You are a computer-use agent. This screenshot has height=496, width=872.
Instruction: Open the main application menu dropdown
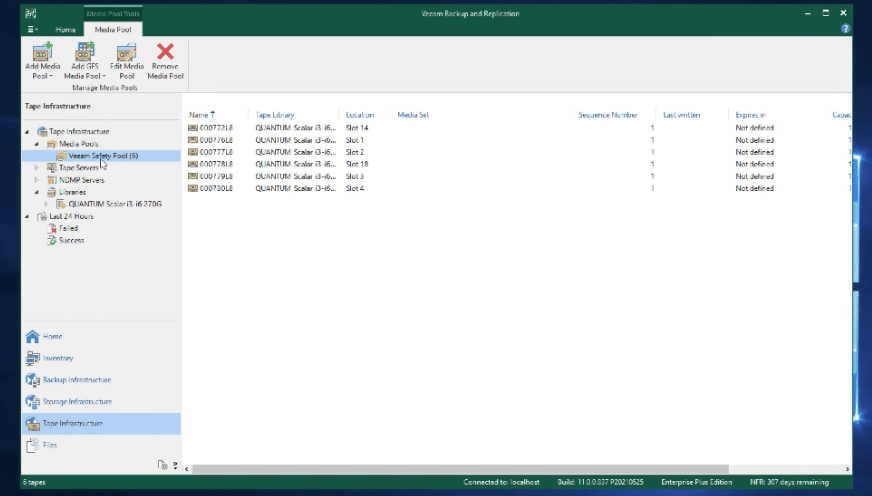tap(32, 29)
